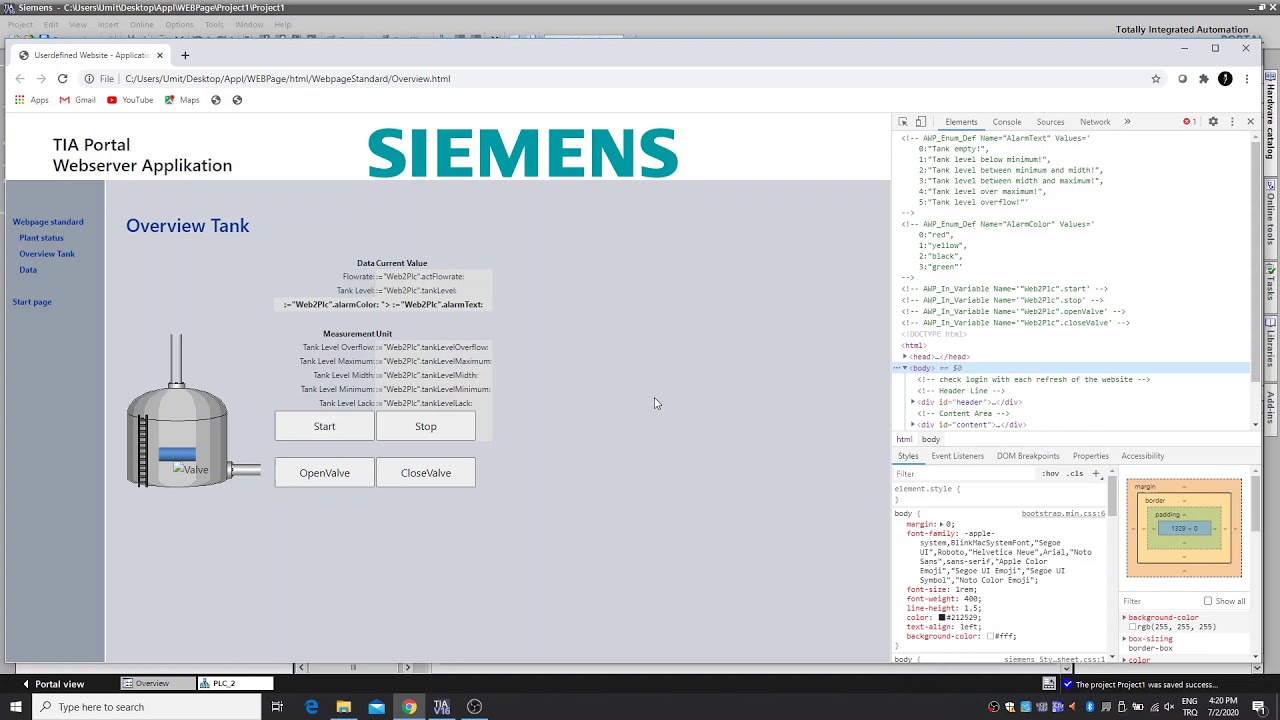Expand the div id="header" node
1280x720 pixels.
(x=913, y=402)
